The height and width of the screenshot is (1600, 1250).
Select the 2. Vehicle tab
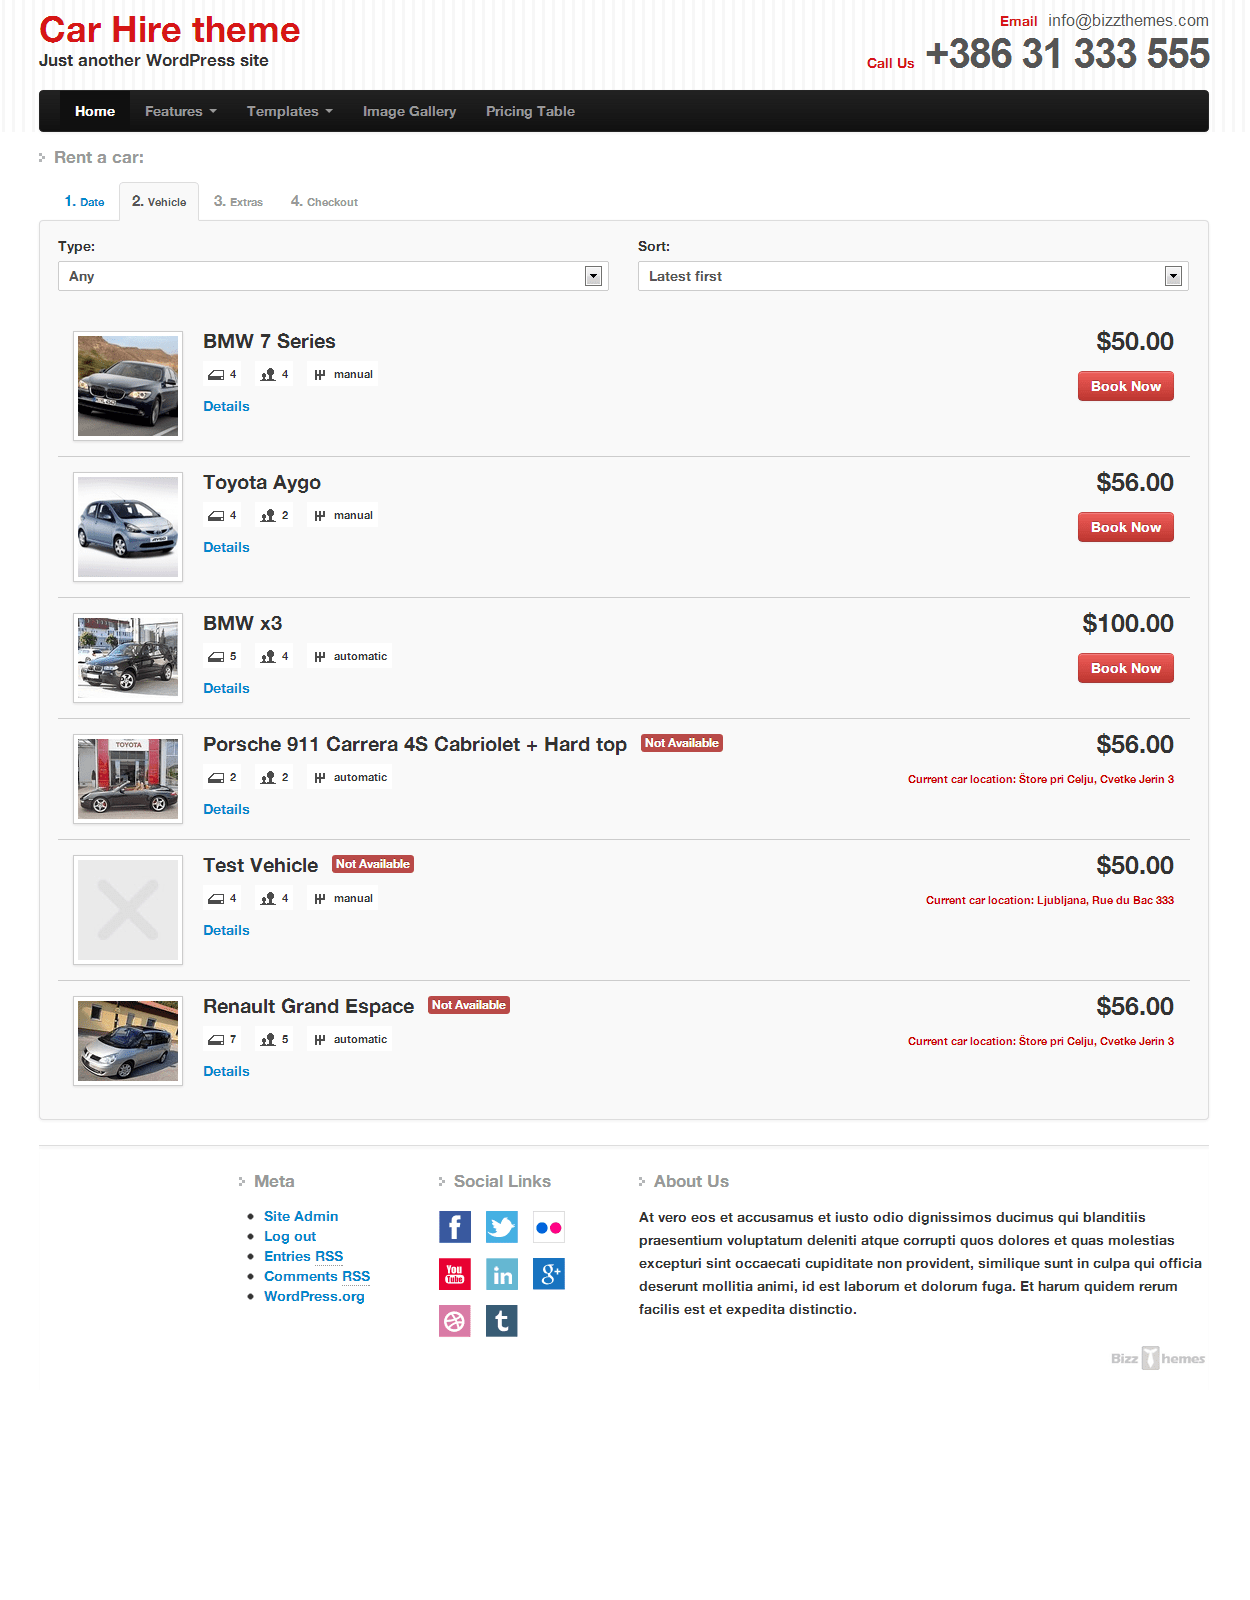159,201
